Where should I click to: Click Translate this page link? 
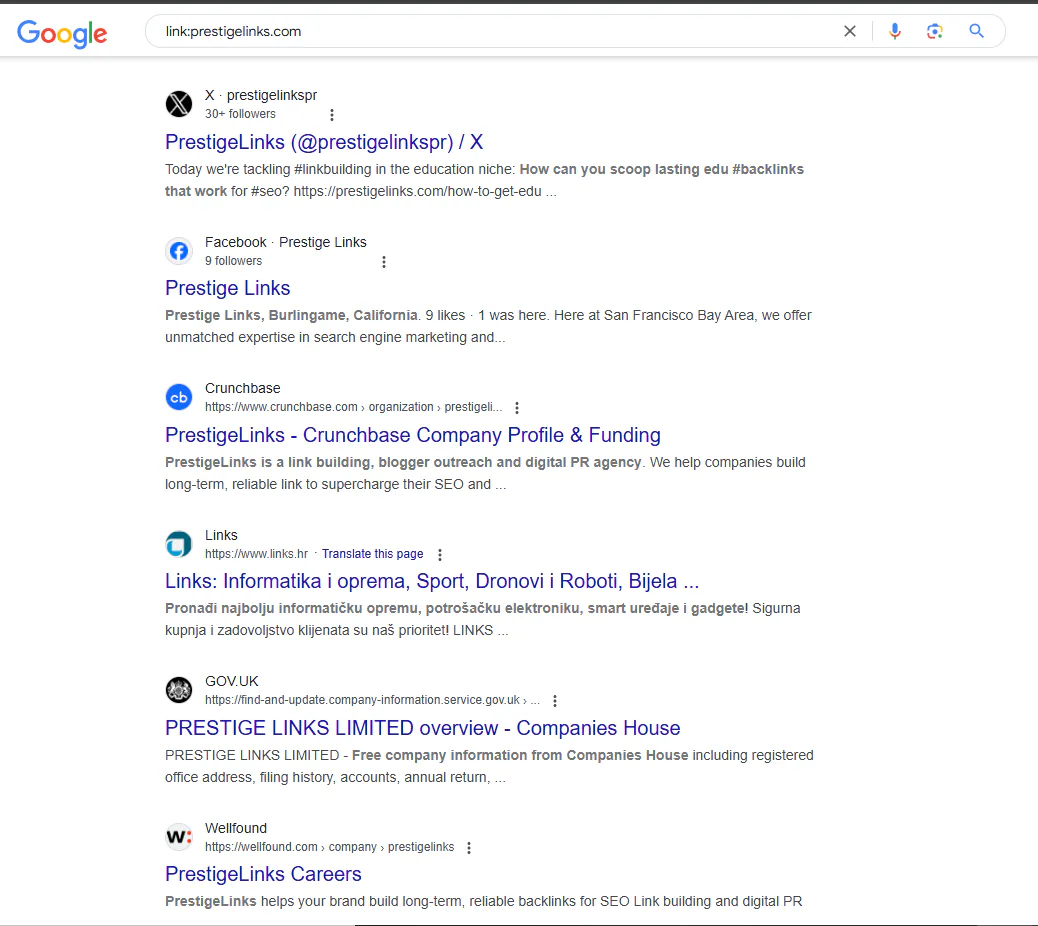click(373, 554)
